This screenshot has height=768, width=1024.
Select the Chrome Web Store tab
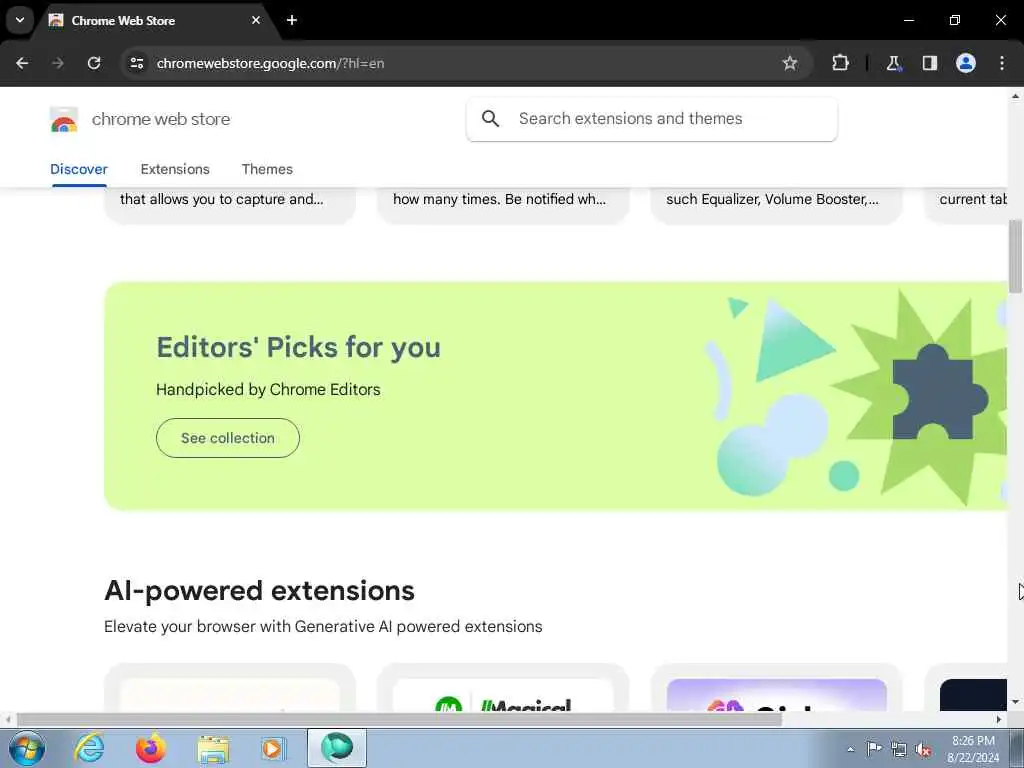[x=155, y=21]
